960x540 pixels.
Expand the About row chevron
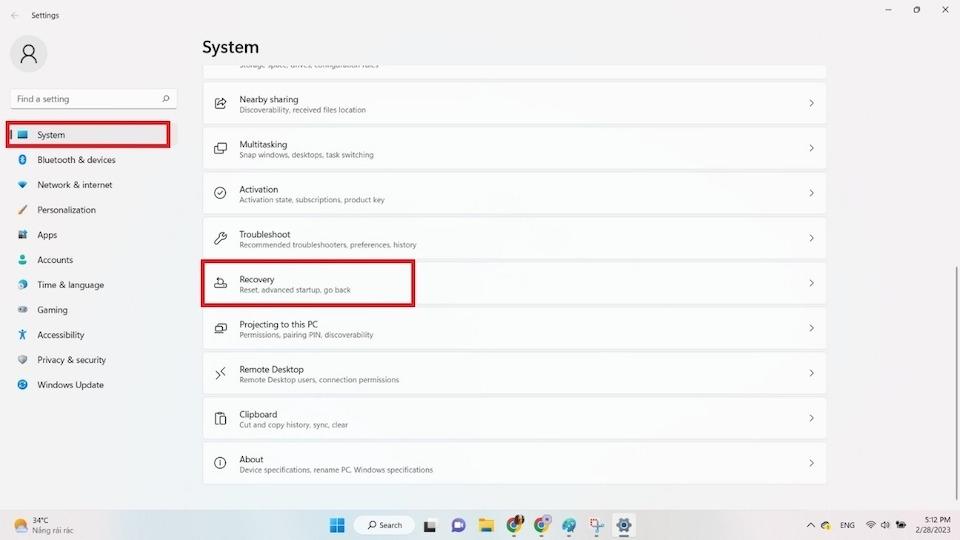tap(811, 464)
